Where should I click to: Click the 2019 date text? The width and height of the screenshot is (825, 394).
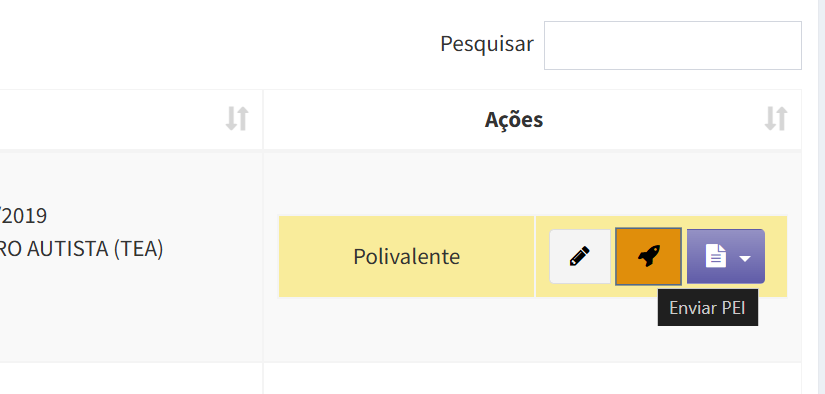click(25, 216)
